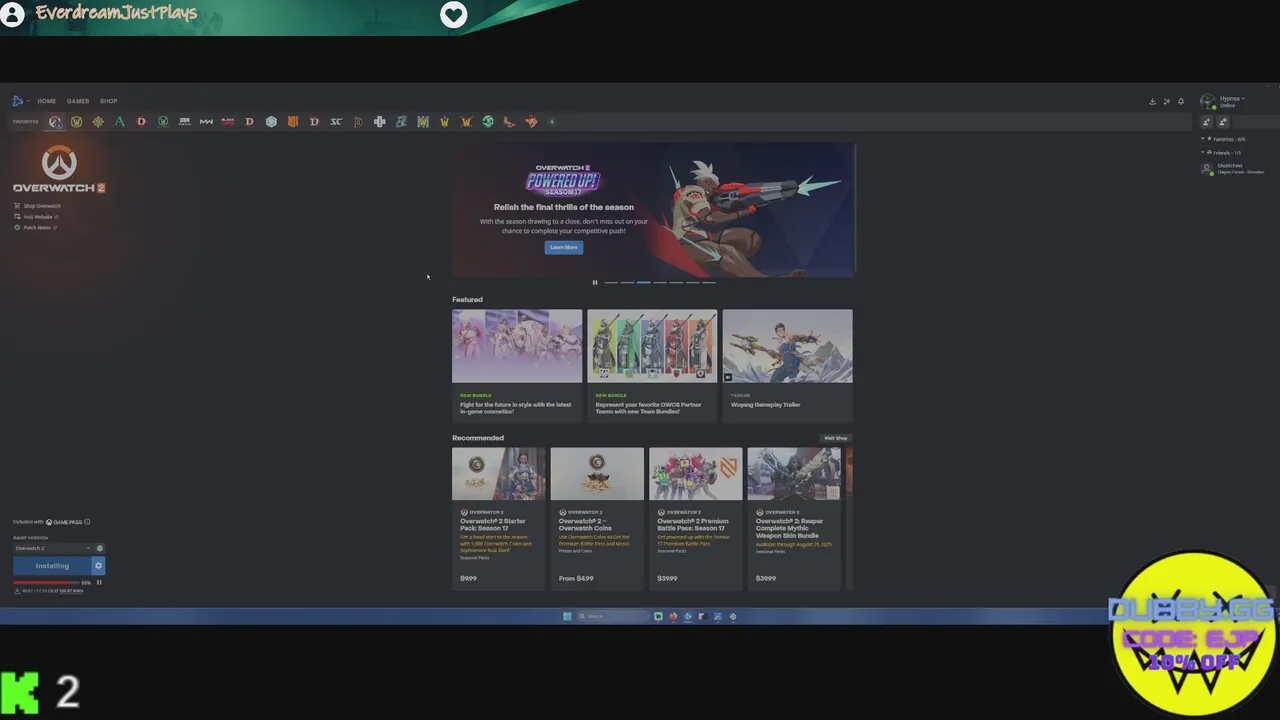Click the Learn More banner button
Image resolution: width=1280 pixels, height=720 pixels.
click(x=564, y=247)
